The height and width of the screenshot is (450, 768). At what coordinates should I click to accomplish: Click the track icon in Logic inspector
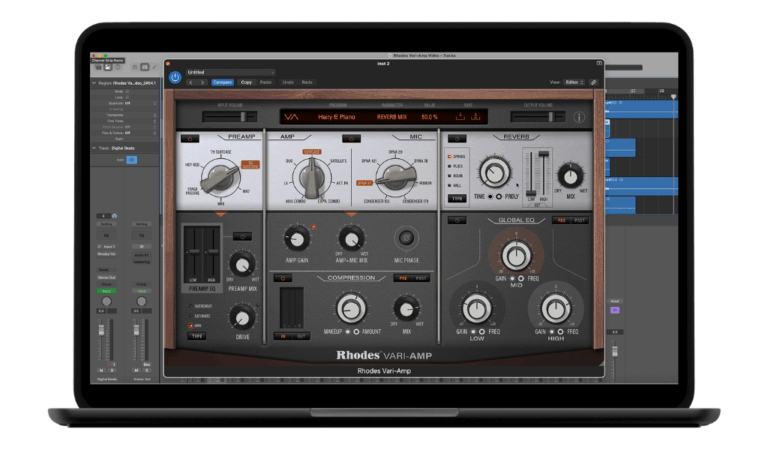(x=132, y=160)
